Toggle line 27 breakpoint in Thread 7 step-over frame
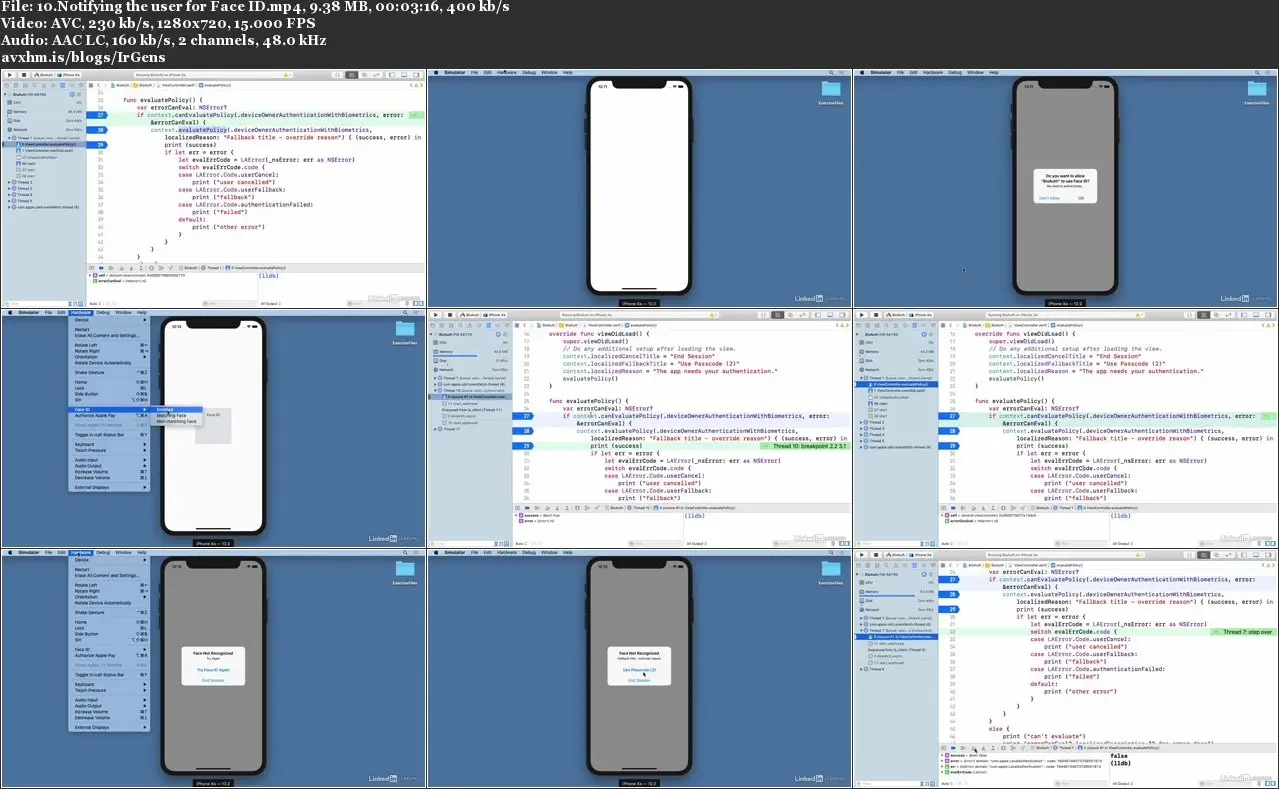 949,580
